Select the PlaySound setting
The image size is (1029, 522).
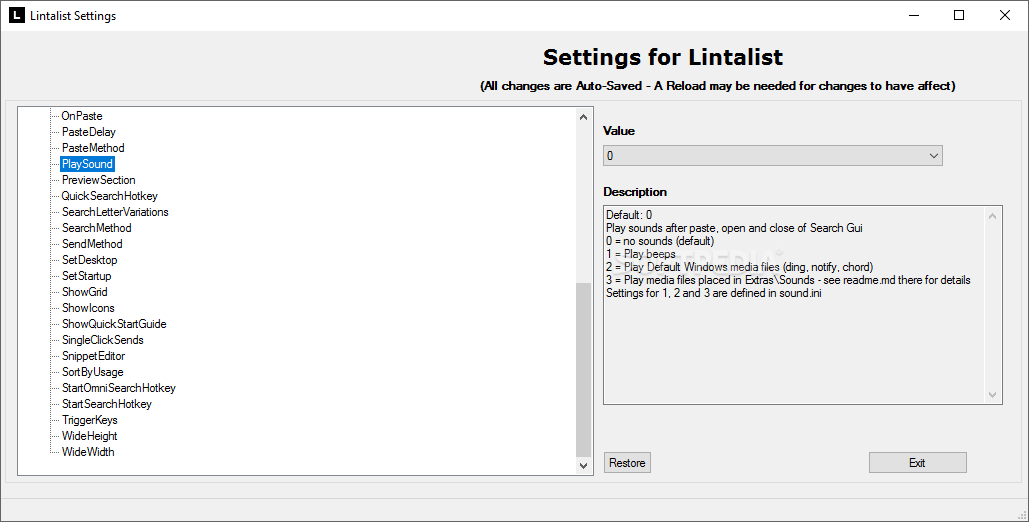(x=87, y=163)
